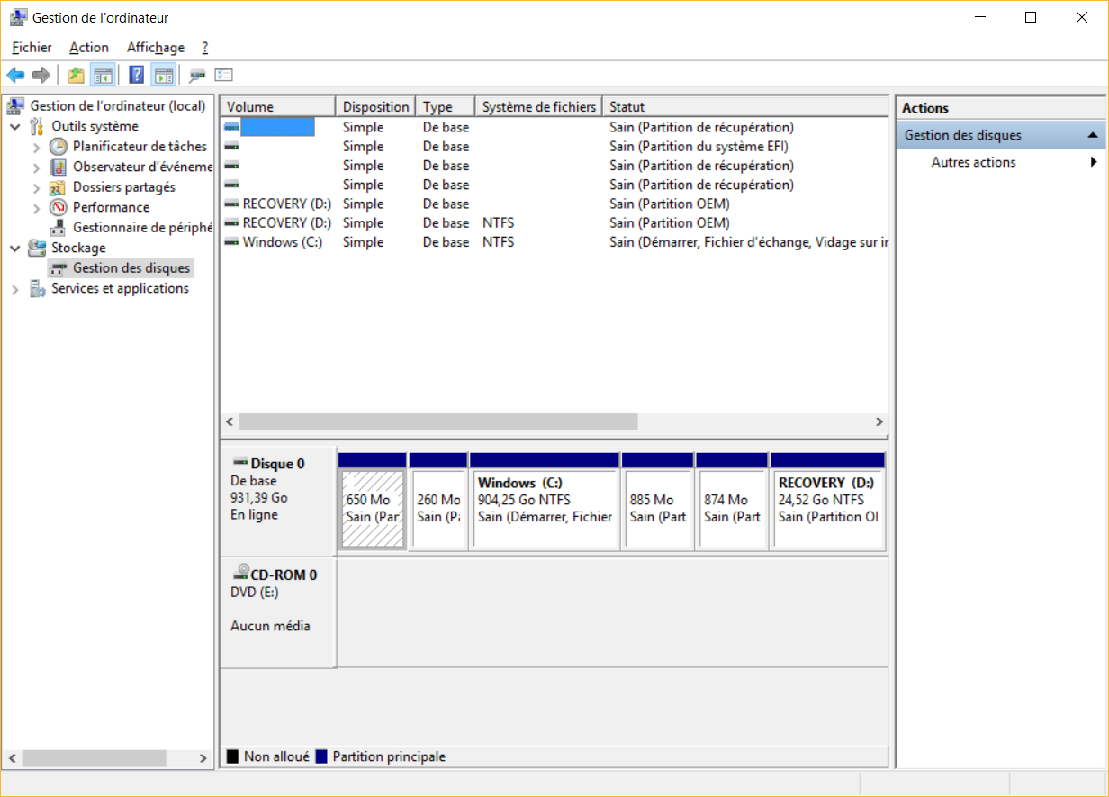Toggle the console tree pane toolbar button

coord(102,75)
